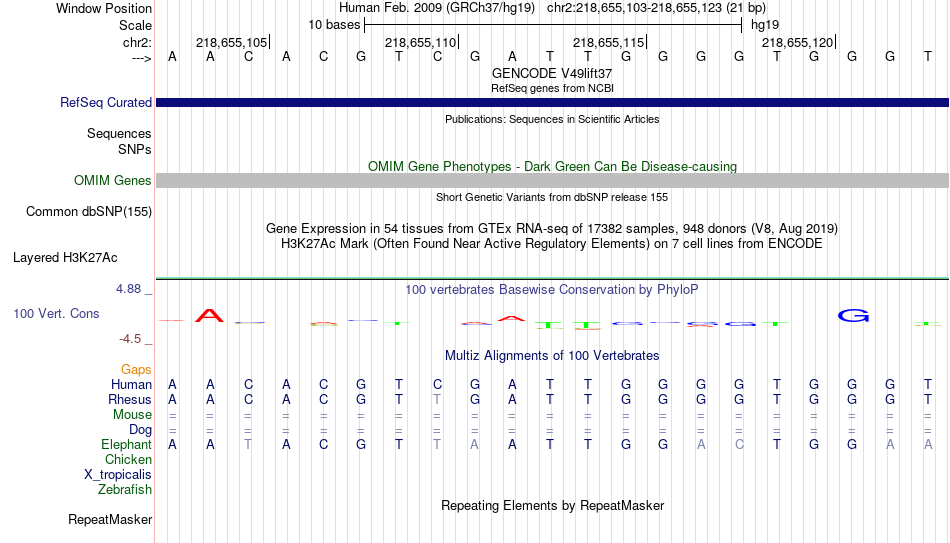Click the H3K27Ac Mark ENCODE track title
Screen dimensions: 950x543
pos(552,244)
